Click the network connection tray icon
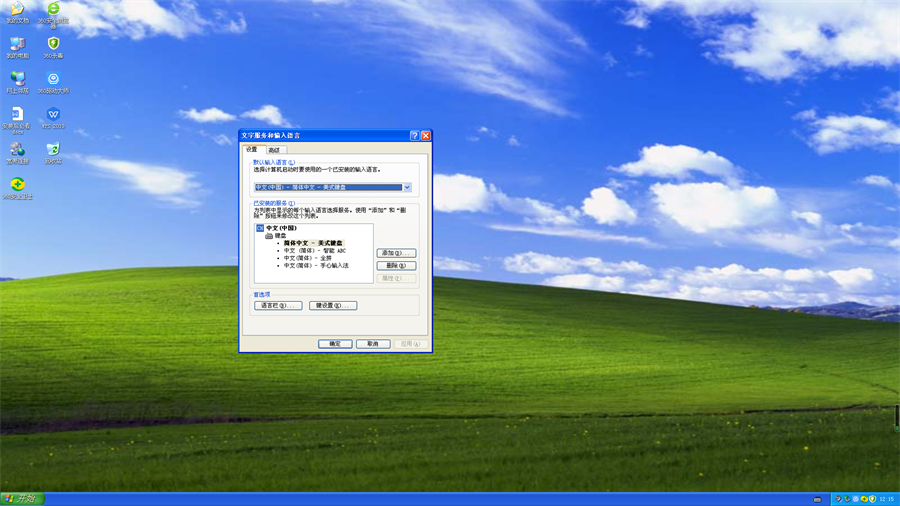The width and height of the screenshot is (900, 506). coord(847,499)
